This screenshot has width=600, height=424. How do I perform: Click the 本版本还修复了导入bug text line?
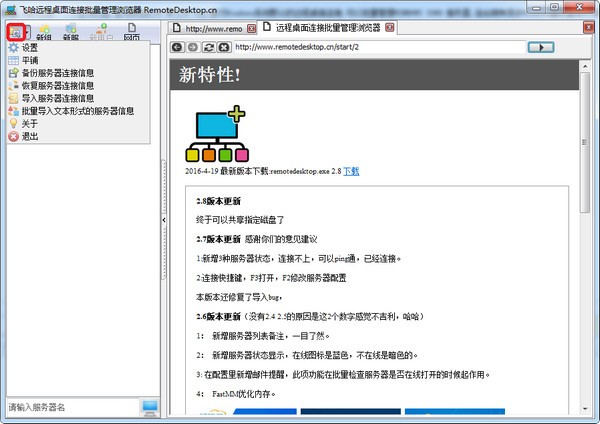click(239, 297)
